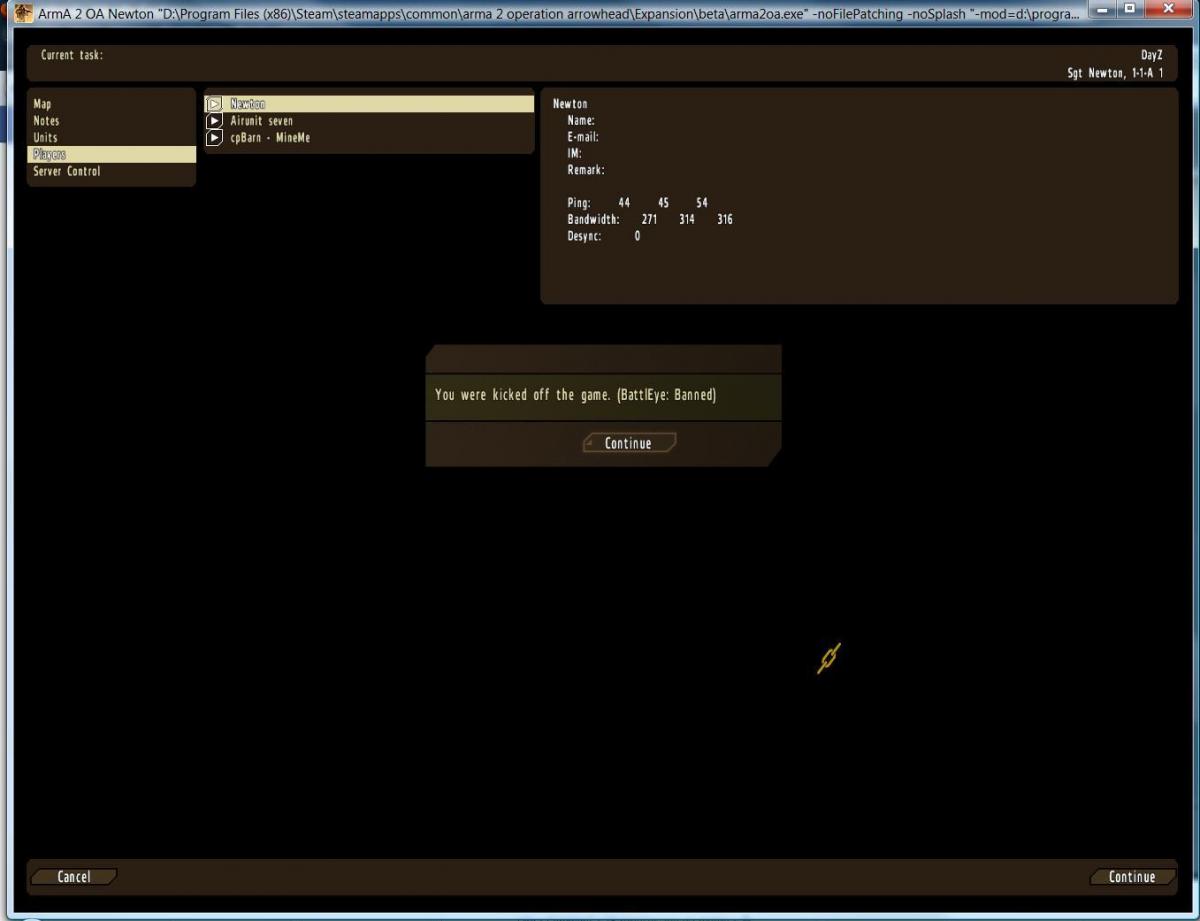Click the player icon beside Newton
This screenshot has width=1200, height=921.
[x=213, y=104]
